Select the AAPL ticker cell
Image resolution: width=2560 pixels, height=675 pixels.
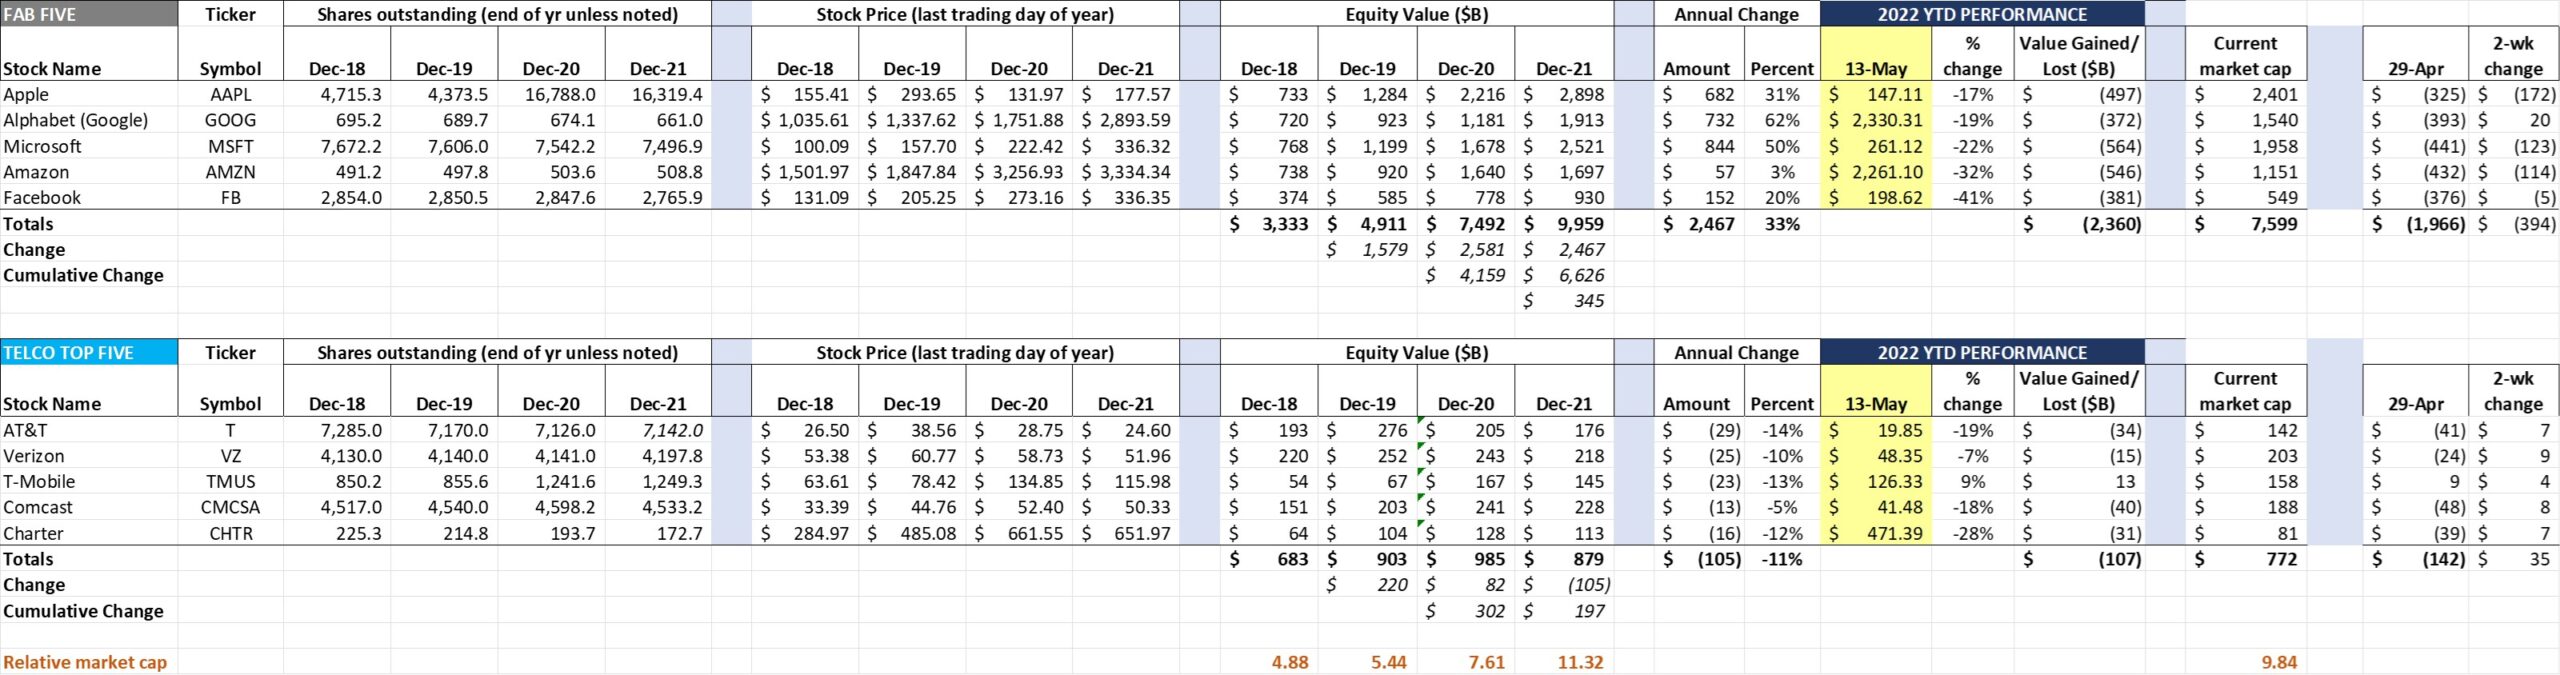tap(231, 94)
